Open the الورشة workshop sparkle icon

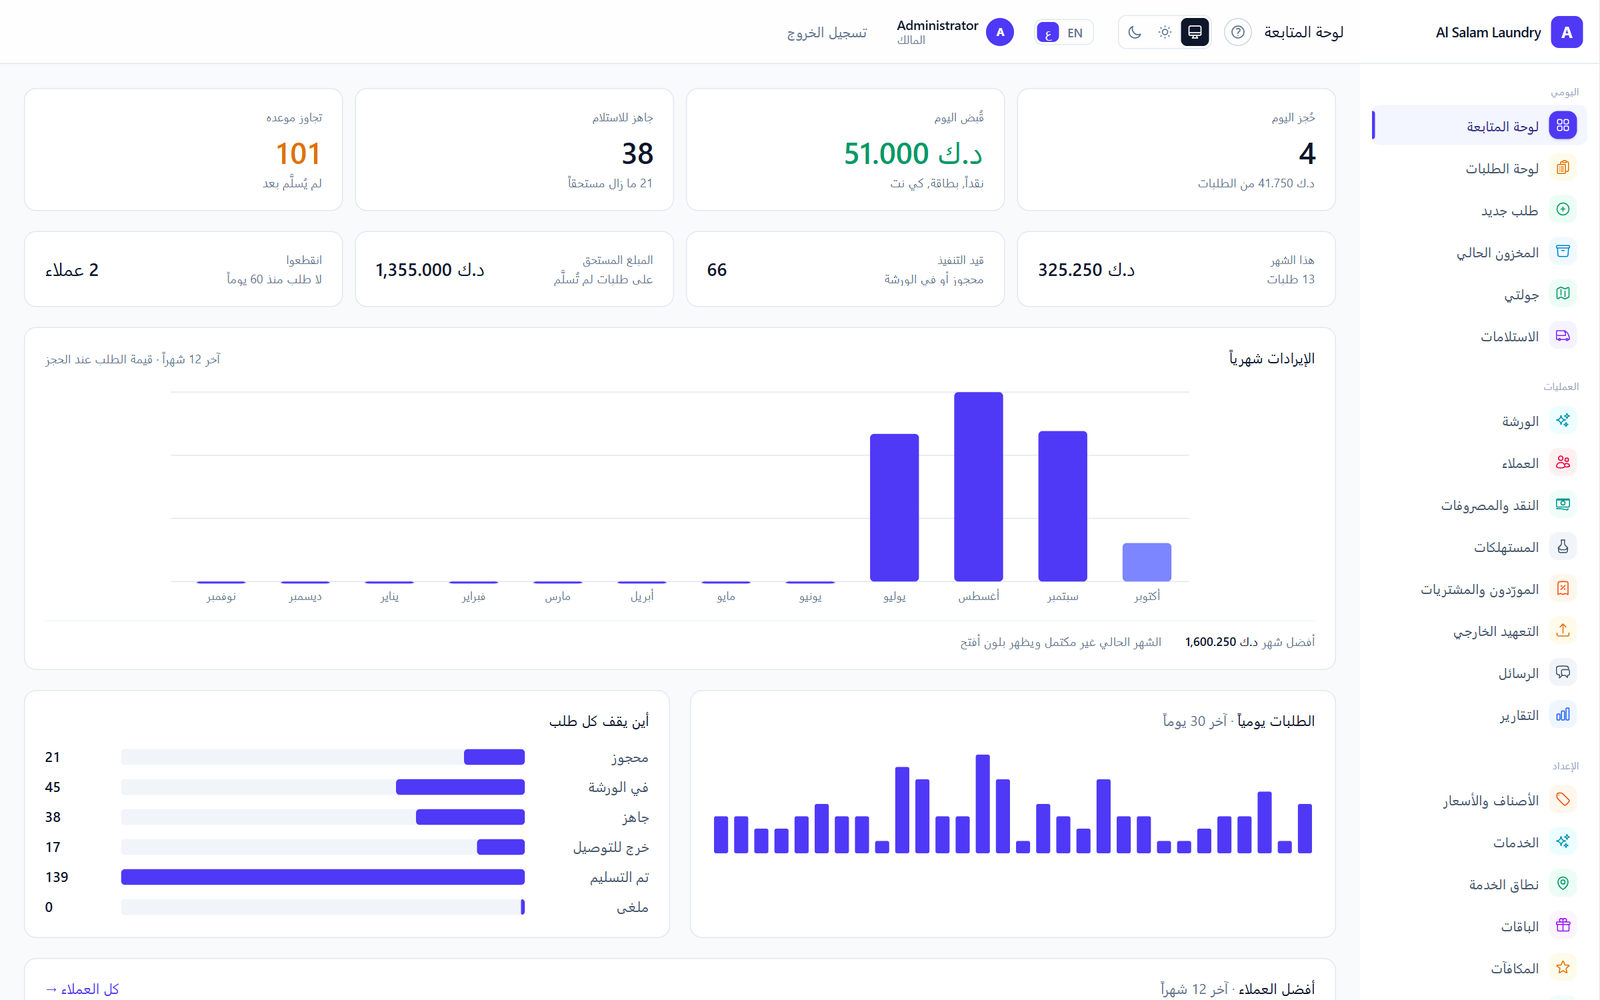pos(1562,420)
